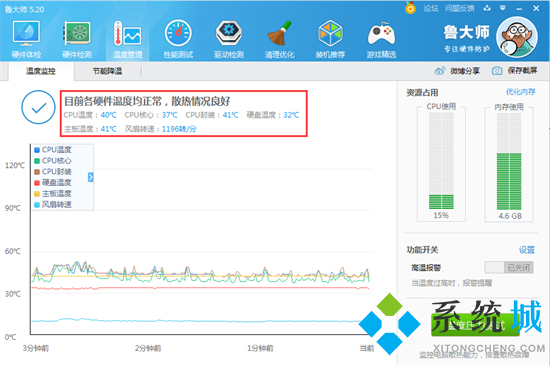550x366 pixels.
Task: Click 内存使用 memory usage bar
Action: [509, 161]
